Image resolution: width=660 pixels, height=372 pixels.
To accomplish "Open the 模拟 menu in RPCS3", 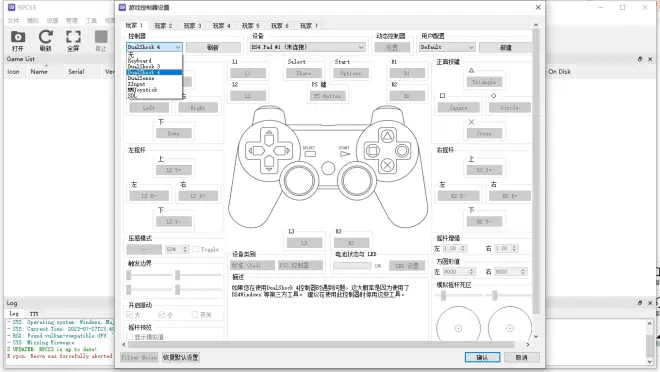I will tap(33, 20).
